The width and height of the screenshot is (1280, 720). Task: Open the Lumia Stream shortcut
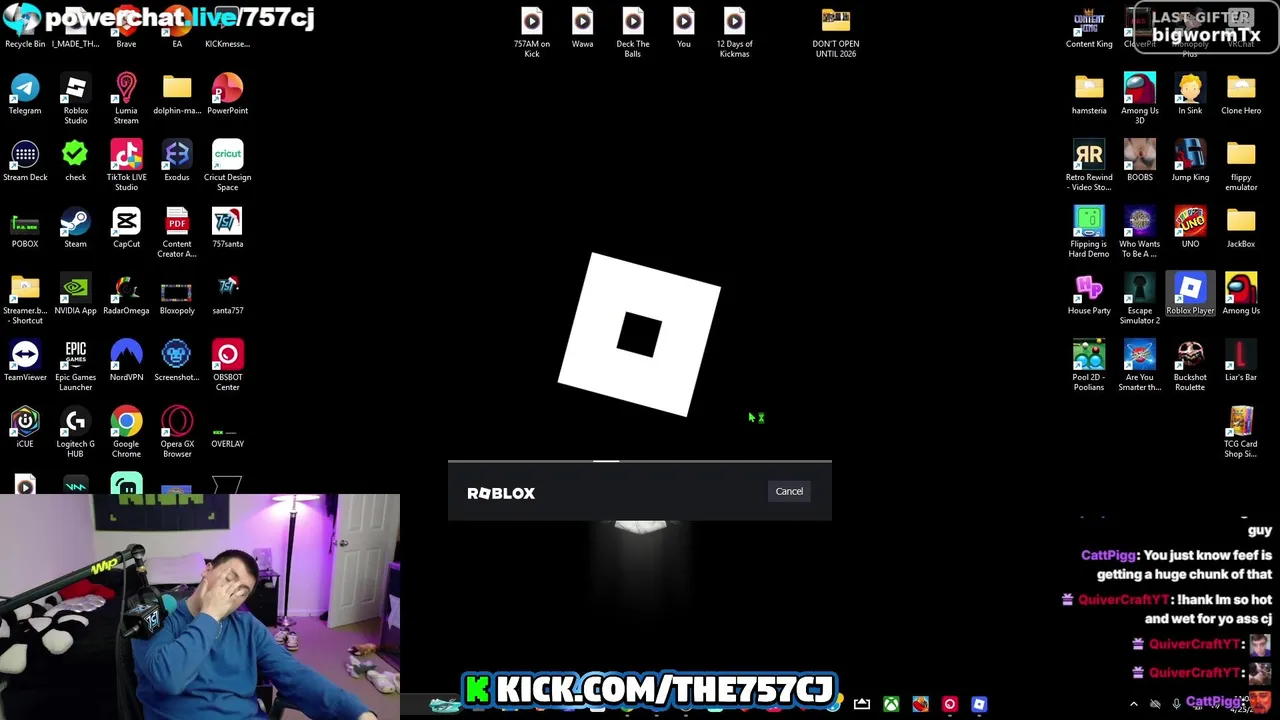click(x=126, y=98)
